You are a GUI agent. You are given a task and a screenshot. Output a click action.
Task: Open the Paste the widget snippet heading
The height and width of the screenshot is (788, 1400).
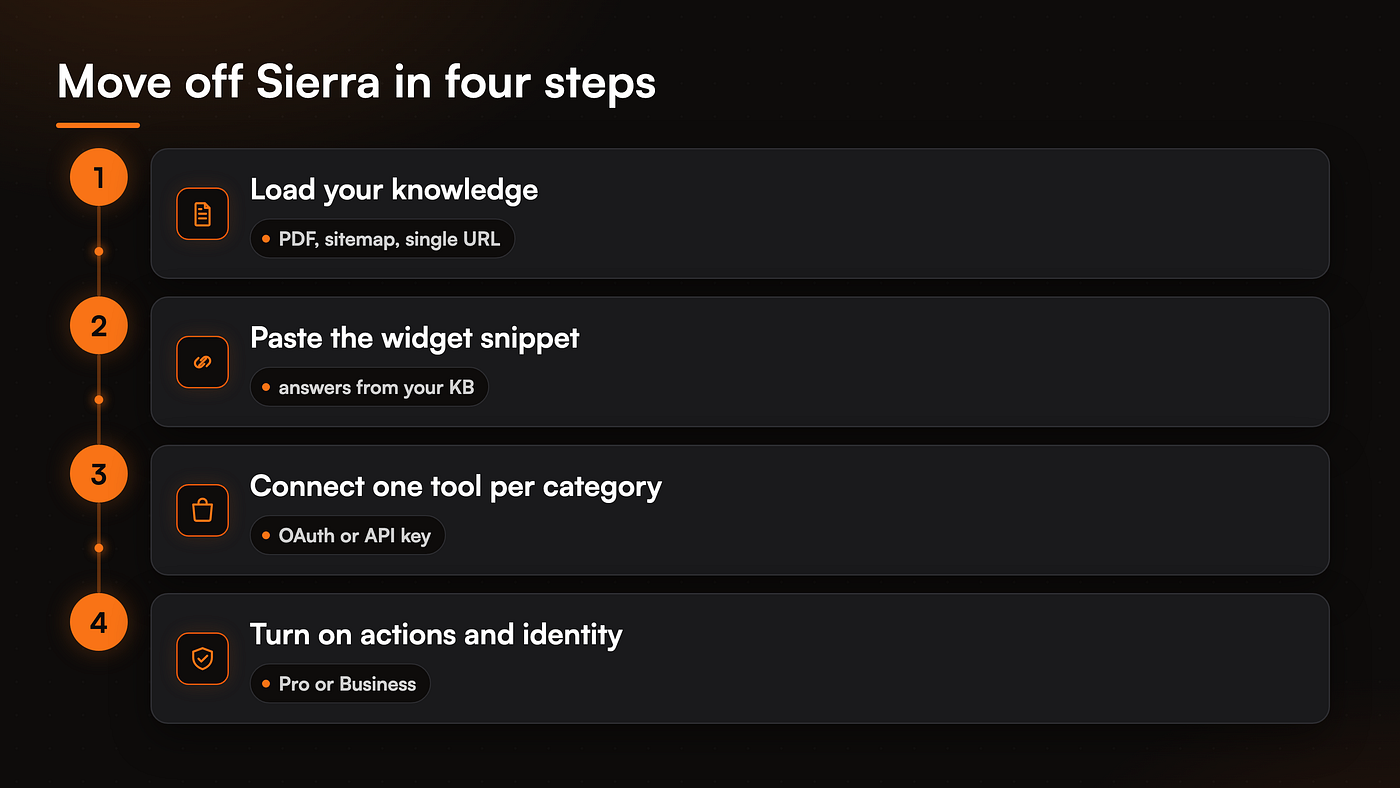pyautogui.click(x=415, y=338)
